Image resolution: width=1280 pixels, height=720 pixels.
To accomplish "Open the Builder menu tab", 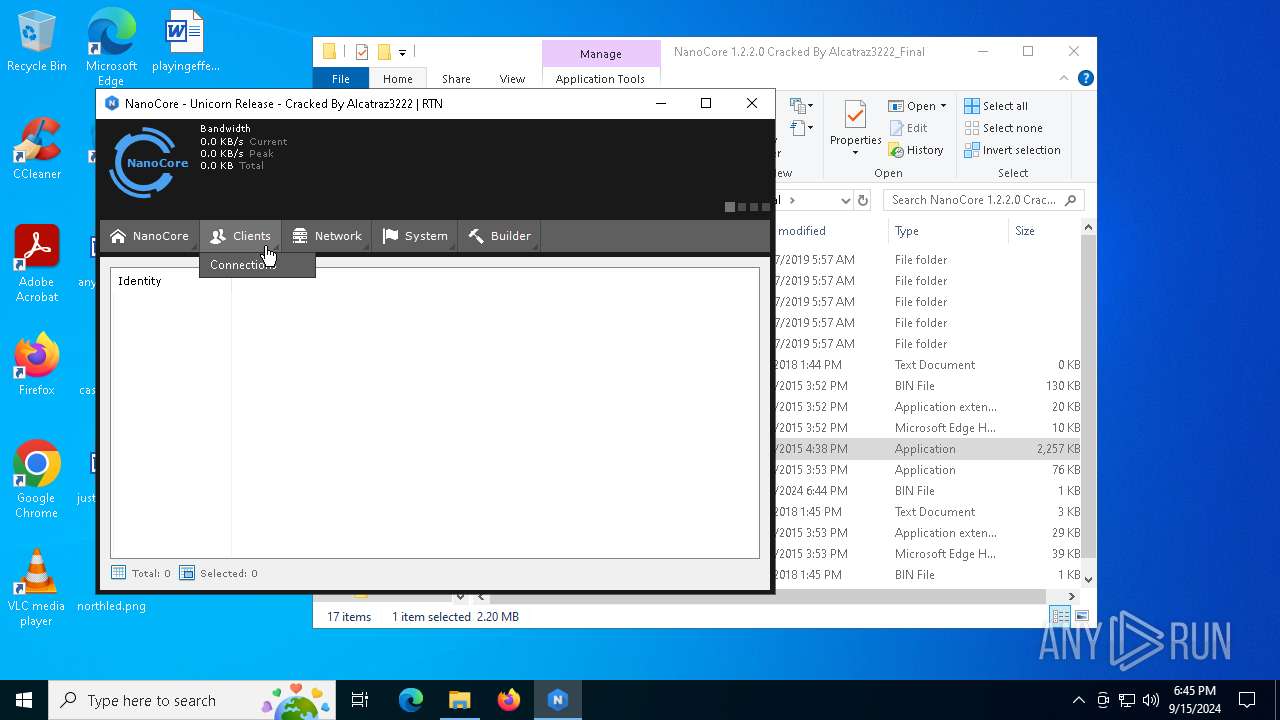I will coord(499,236).
